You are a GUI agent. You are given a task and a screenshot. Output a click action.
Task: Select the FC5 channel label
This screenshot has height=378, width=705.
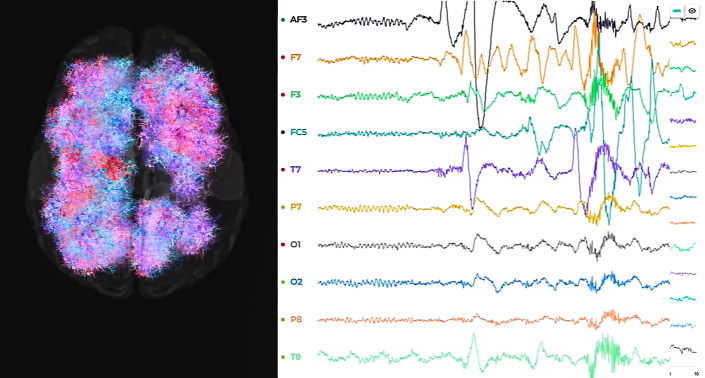coord(299,132)
